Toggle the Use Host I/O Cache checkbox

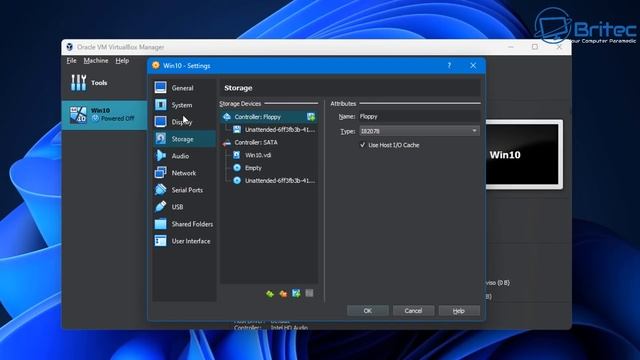click(362, 145)
